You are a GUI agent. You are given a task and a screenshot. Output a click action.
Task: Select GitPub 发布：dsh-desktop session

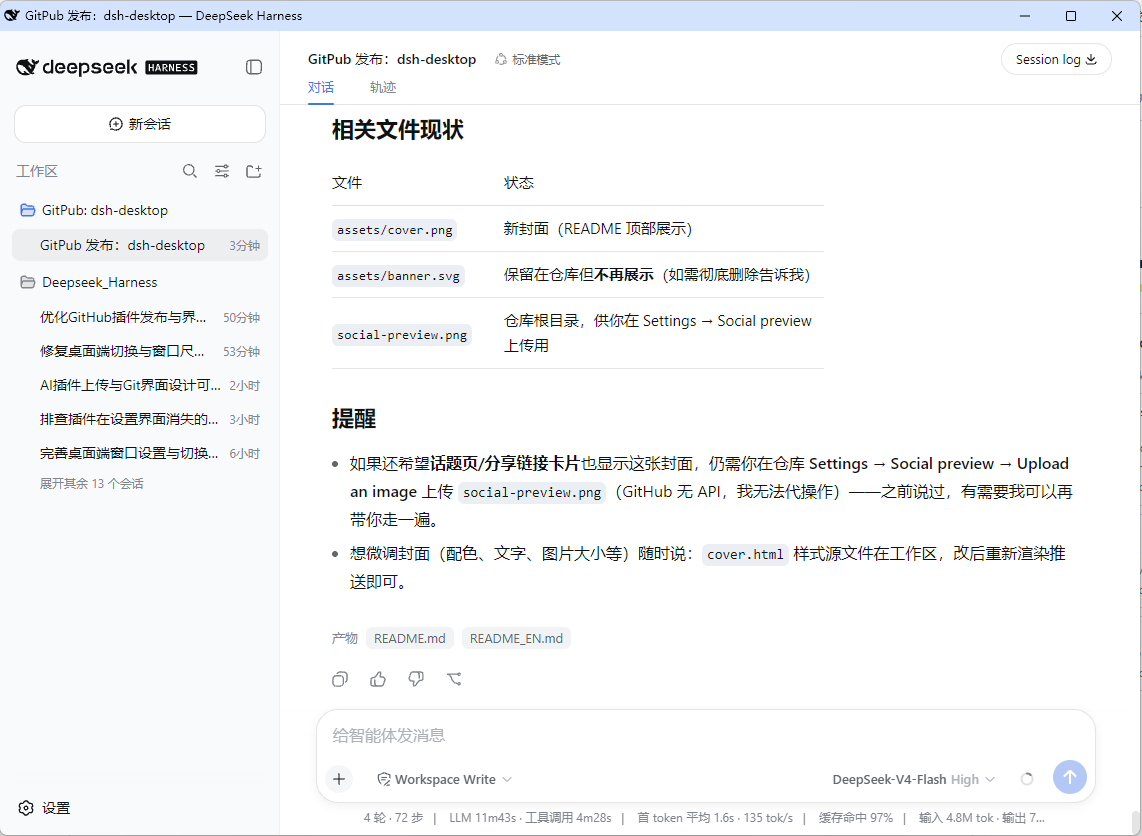pyautogui.click(x=140, y=245)
